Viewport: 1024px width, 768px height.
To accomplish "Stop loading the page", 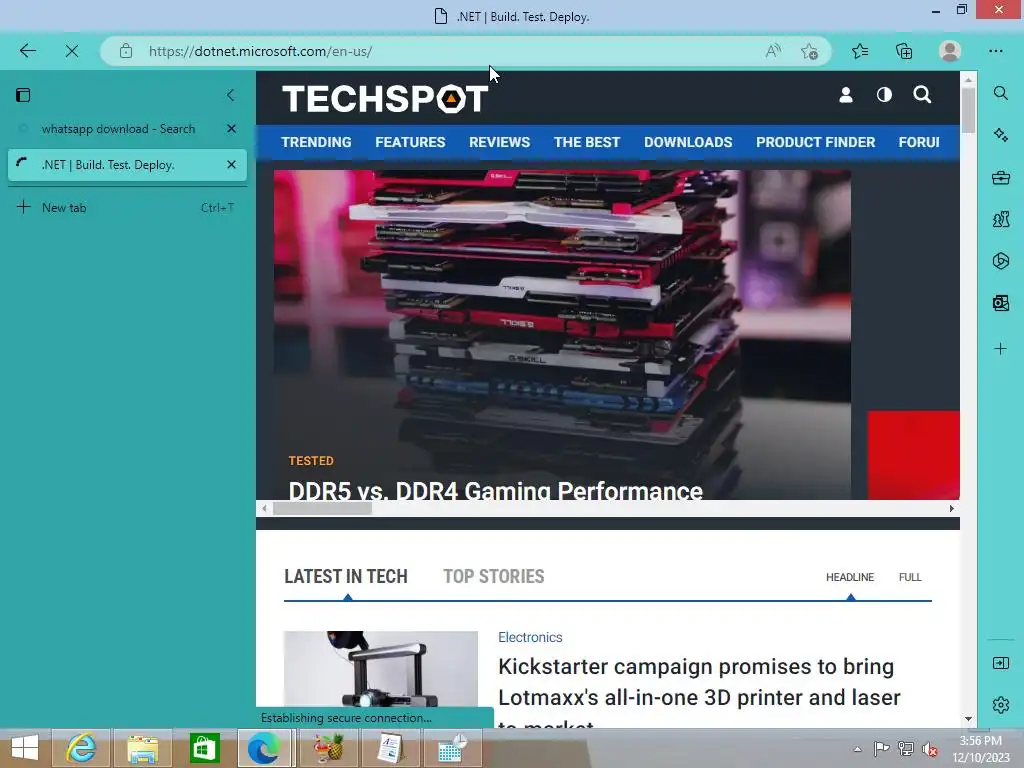I will click(72, 51).
